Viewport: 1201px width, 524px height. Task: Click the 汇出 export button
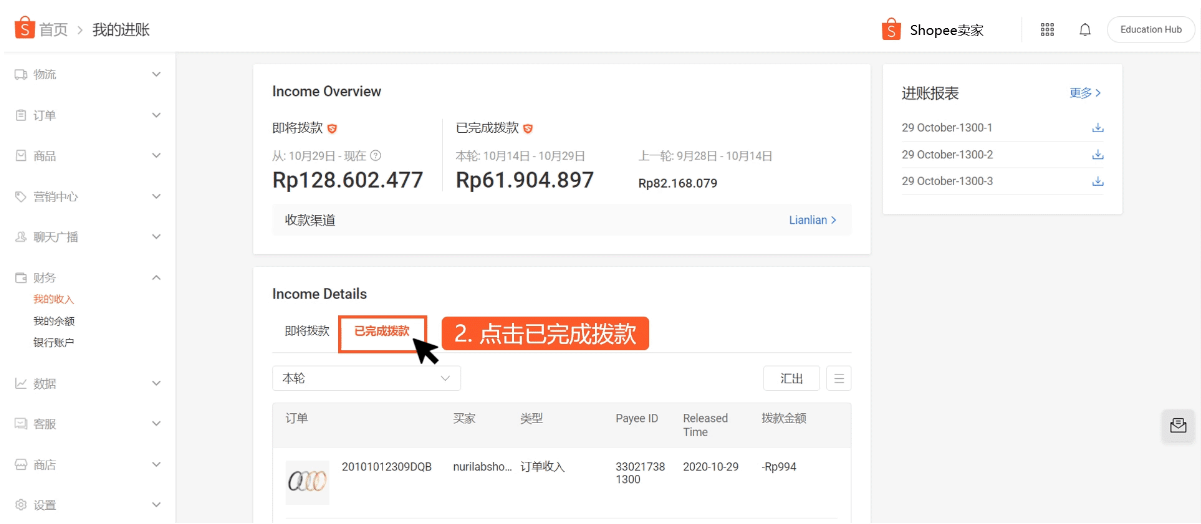(792, 378)
